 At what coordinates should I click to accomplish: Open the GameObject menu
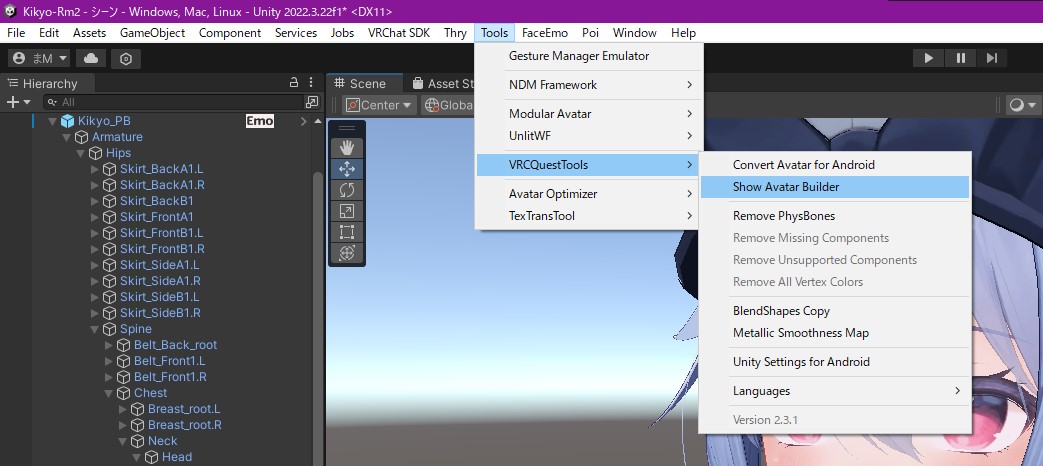click(152, 33)
